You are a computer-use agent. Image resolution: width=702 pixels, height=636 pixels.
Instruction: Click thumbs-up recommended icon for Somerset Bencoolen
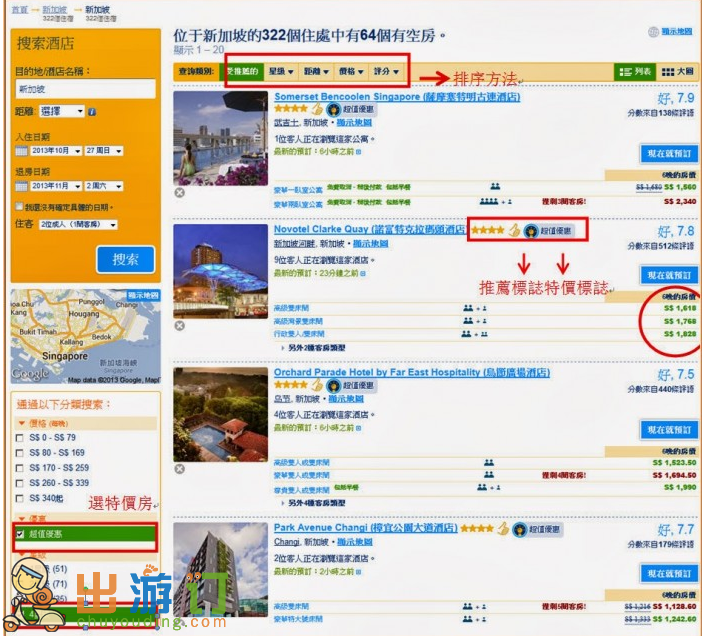point(317,109)
